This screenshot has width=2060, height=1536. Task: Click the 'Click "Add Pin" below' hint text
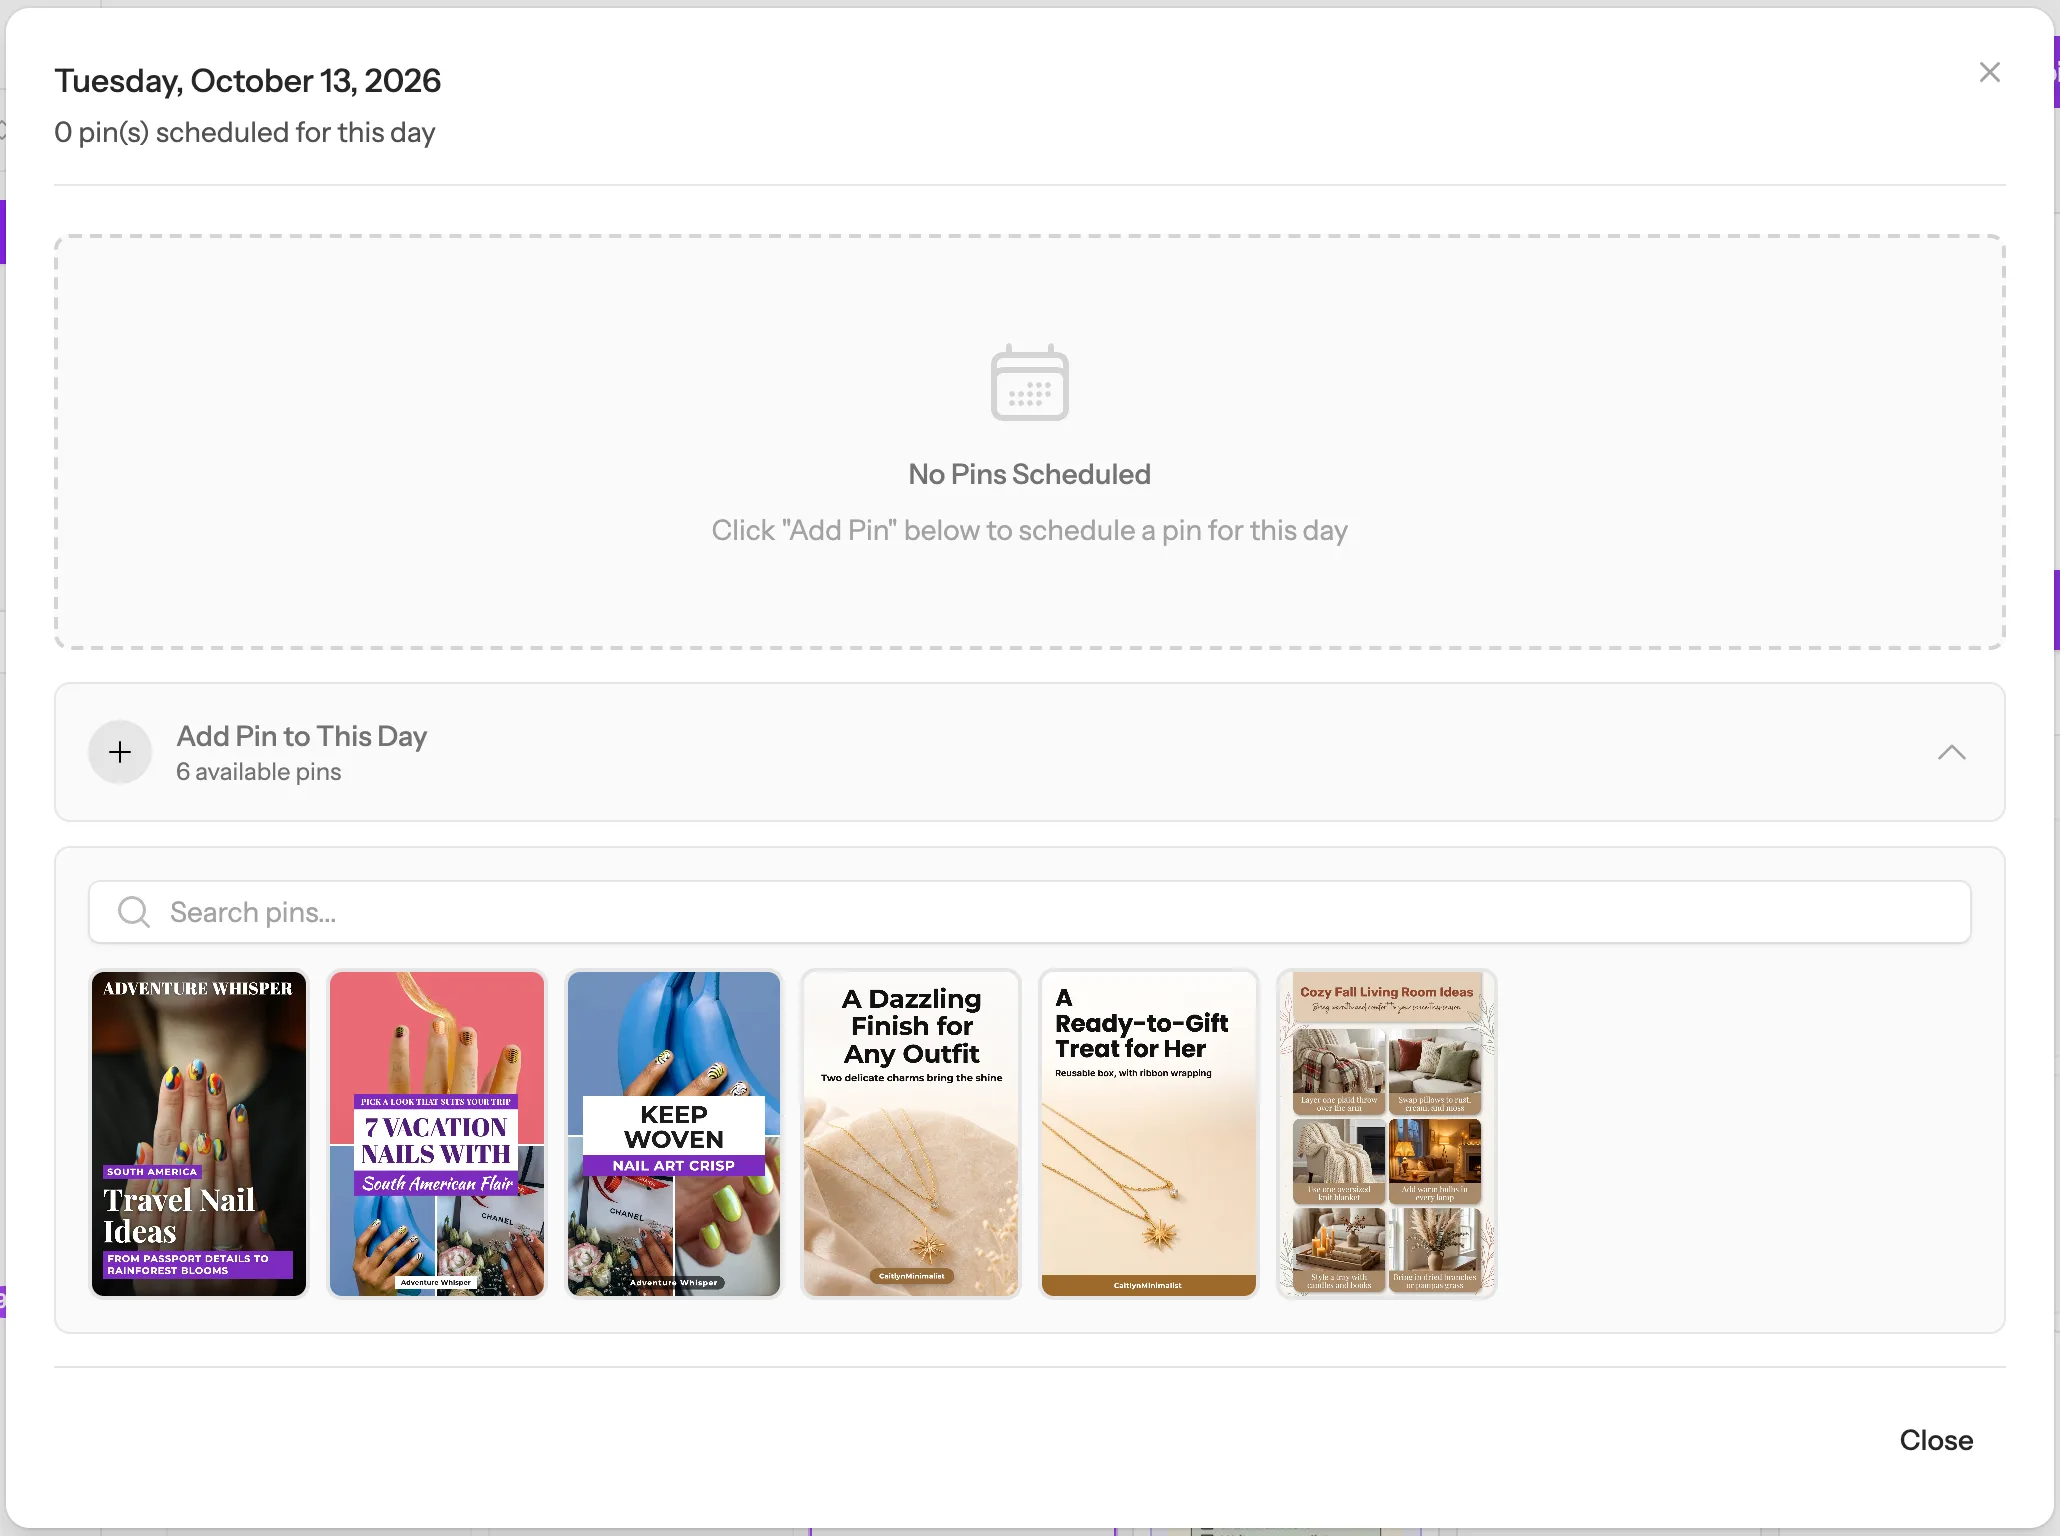[1029, 530]
